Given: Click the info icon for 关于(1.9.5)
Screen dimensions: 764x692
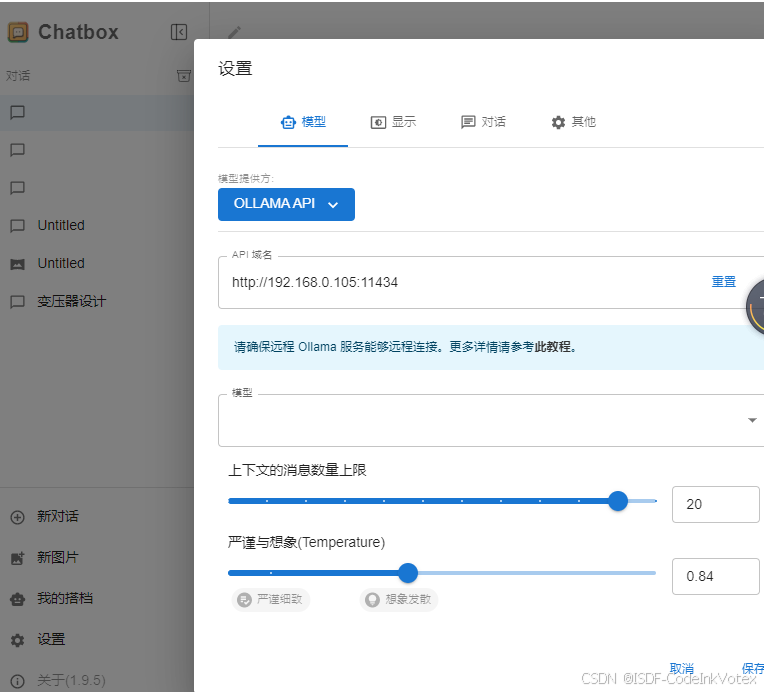Looking at the screenshot, I should coord(18,681).
